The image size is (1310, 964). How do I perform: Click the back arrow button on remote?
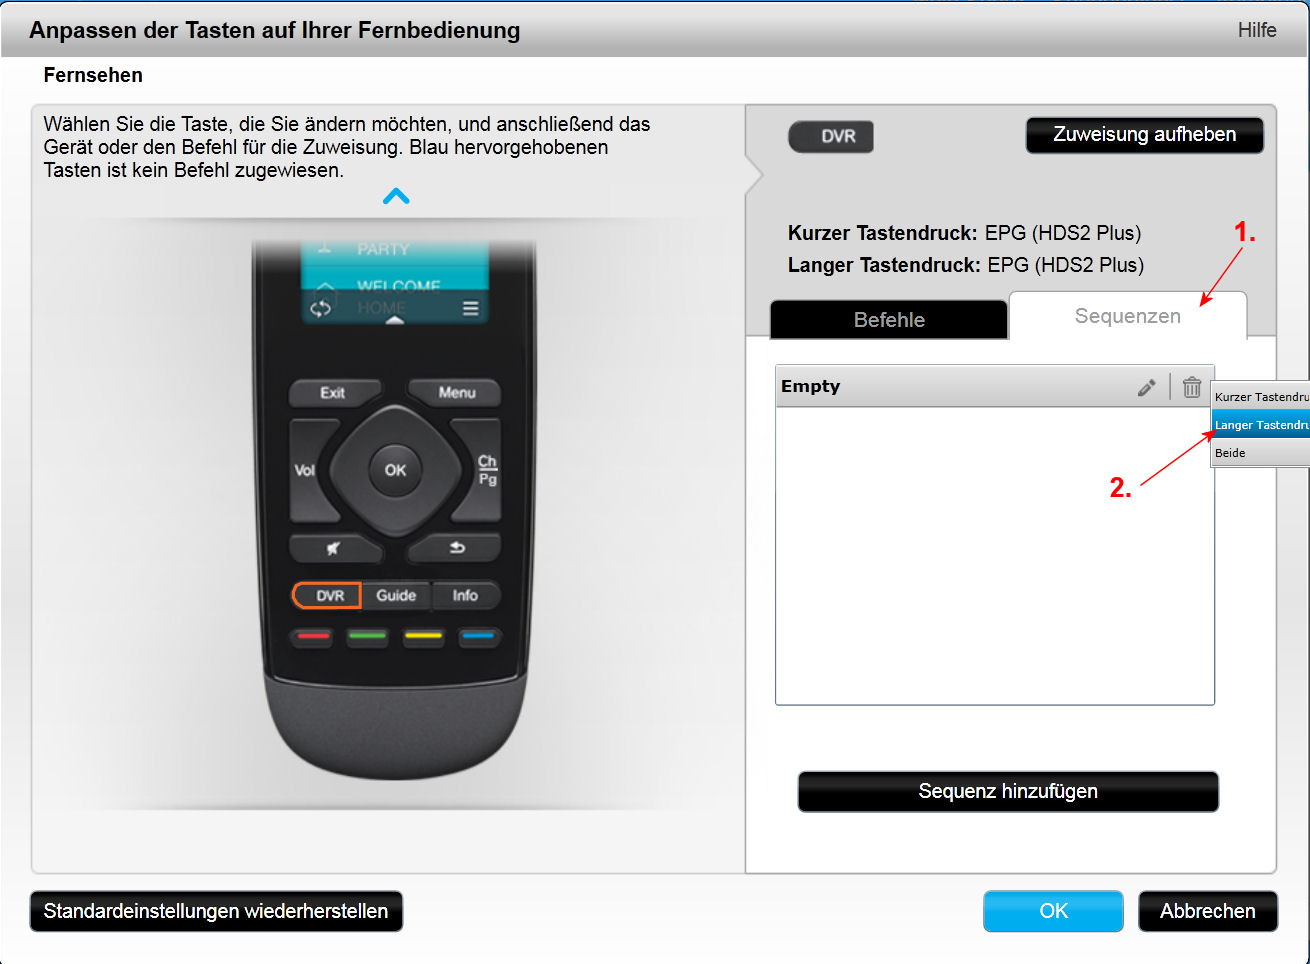456,548
